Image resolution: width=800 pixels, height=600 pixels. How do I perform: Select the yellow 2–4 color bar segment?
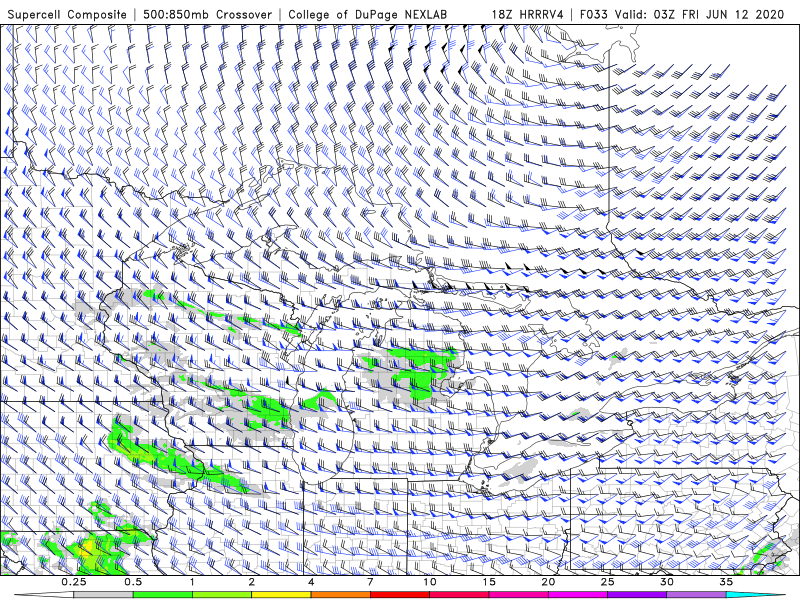pos(281,595)
